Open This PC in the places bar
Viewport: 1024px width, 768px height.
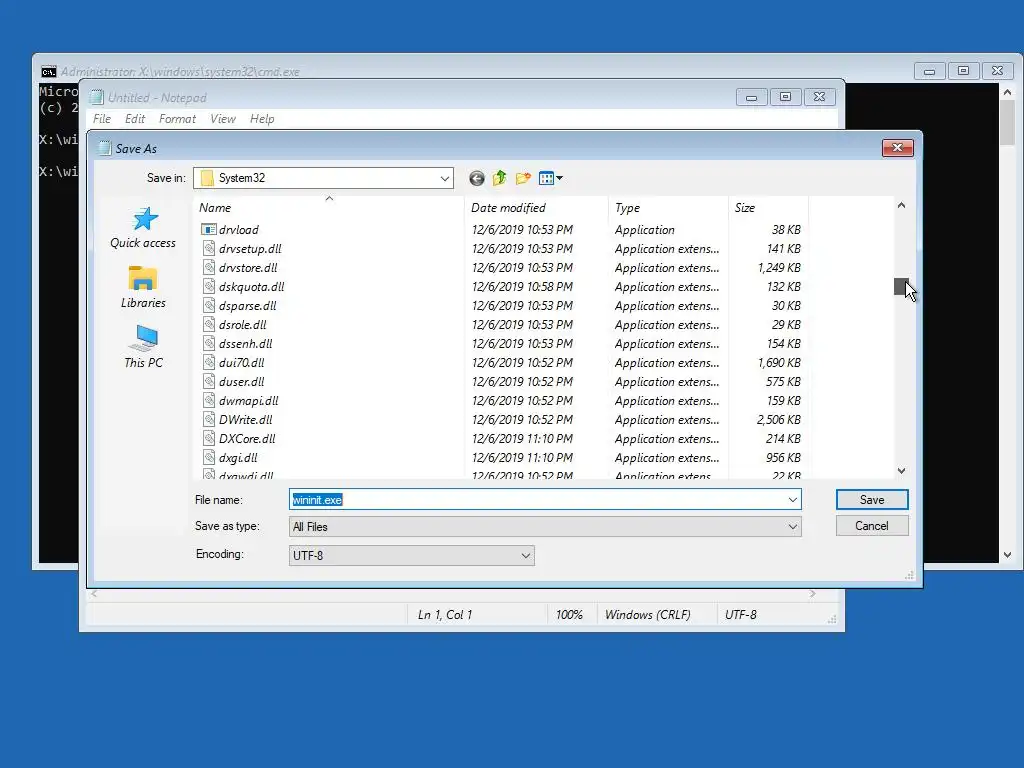(144, 347)
